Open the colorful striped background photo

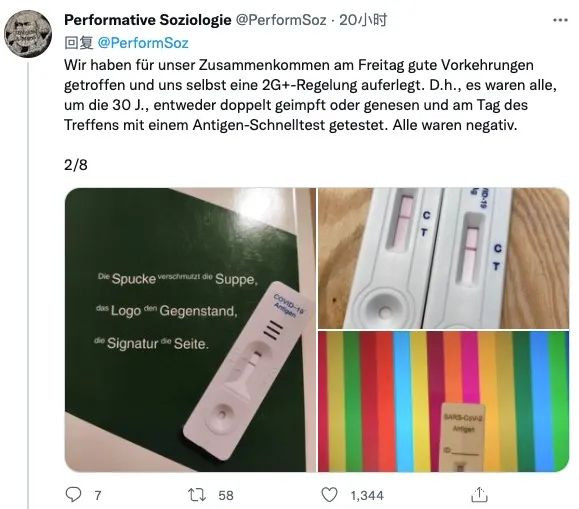443,402
